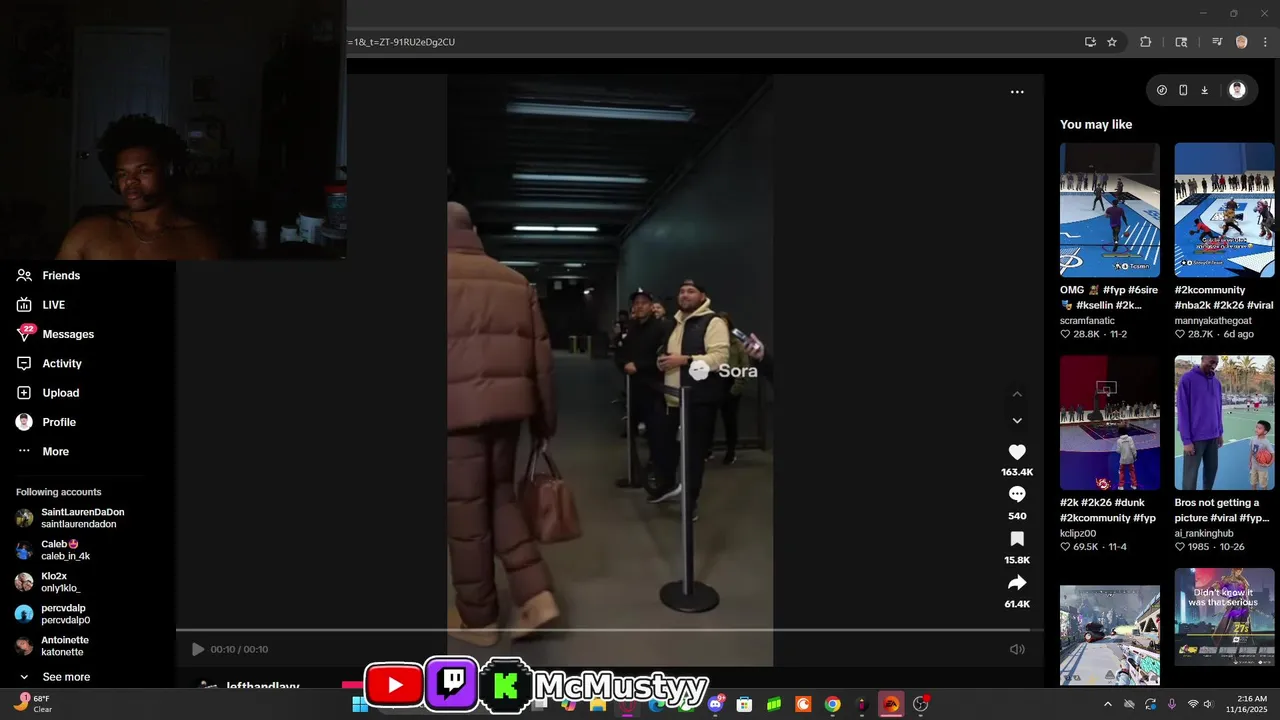This screenshot has width=1280, height=720.
Task: Open Chrome profile avatar
Action: 1242,42
